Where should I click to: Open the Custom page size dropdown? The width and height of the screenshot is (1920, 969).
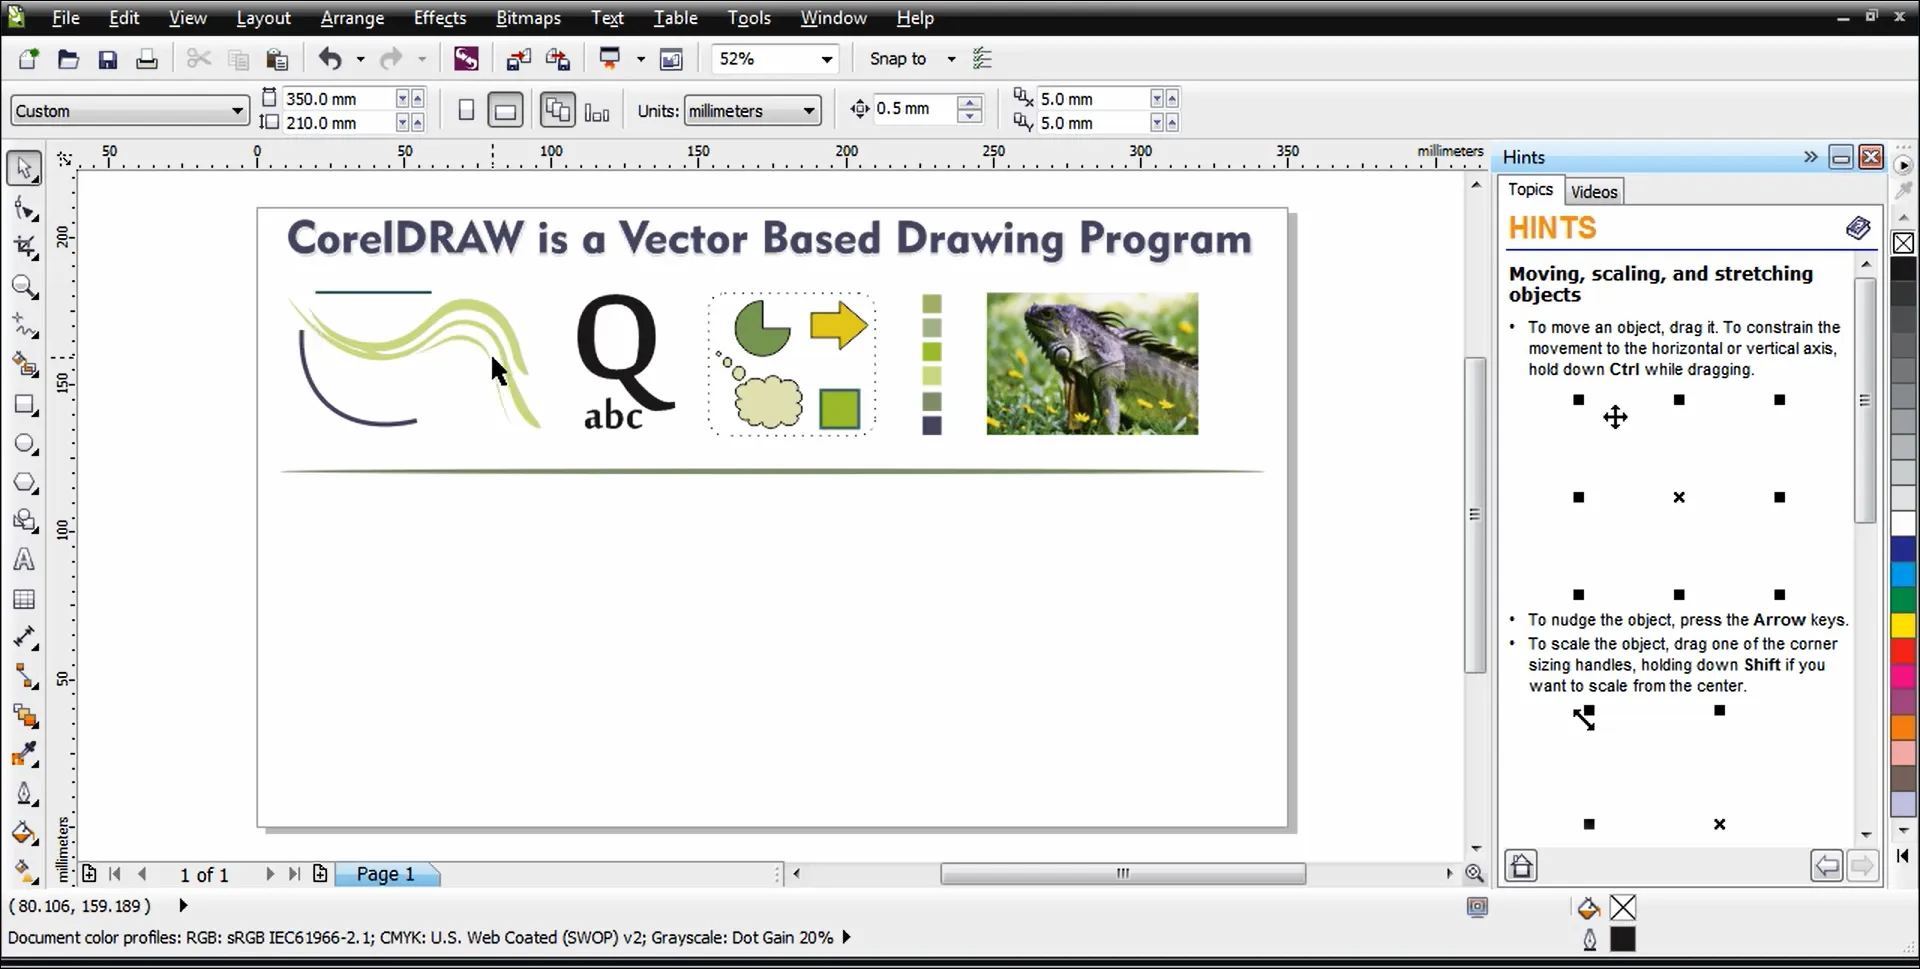pos(236,111)
